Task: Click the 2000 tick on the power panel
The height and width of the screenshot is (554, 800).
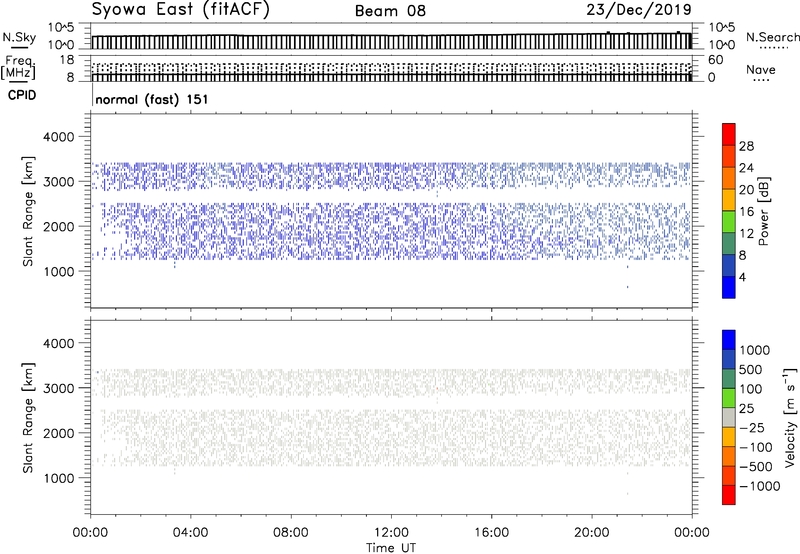Action: [59, 226]
